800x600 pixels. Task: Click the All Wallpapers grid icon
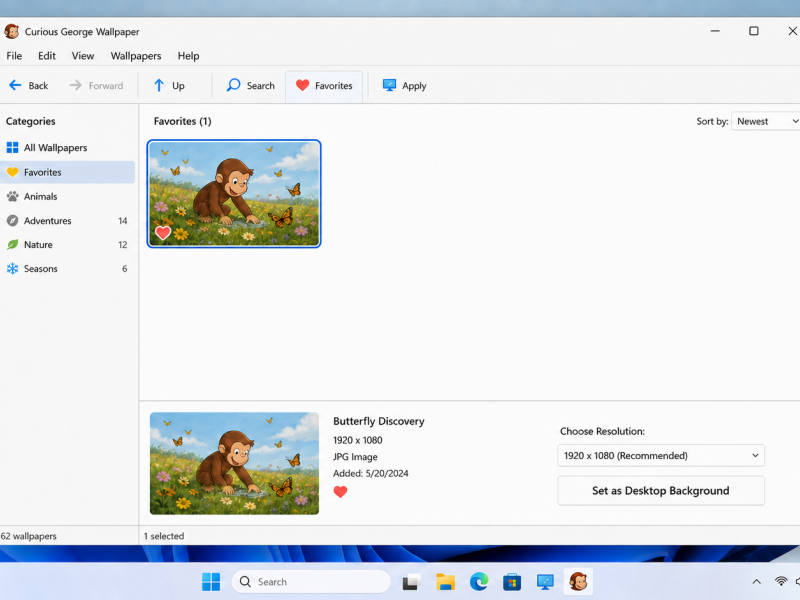(x=12, y=148)
